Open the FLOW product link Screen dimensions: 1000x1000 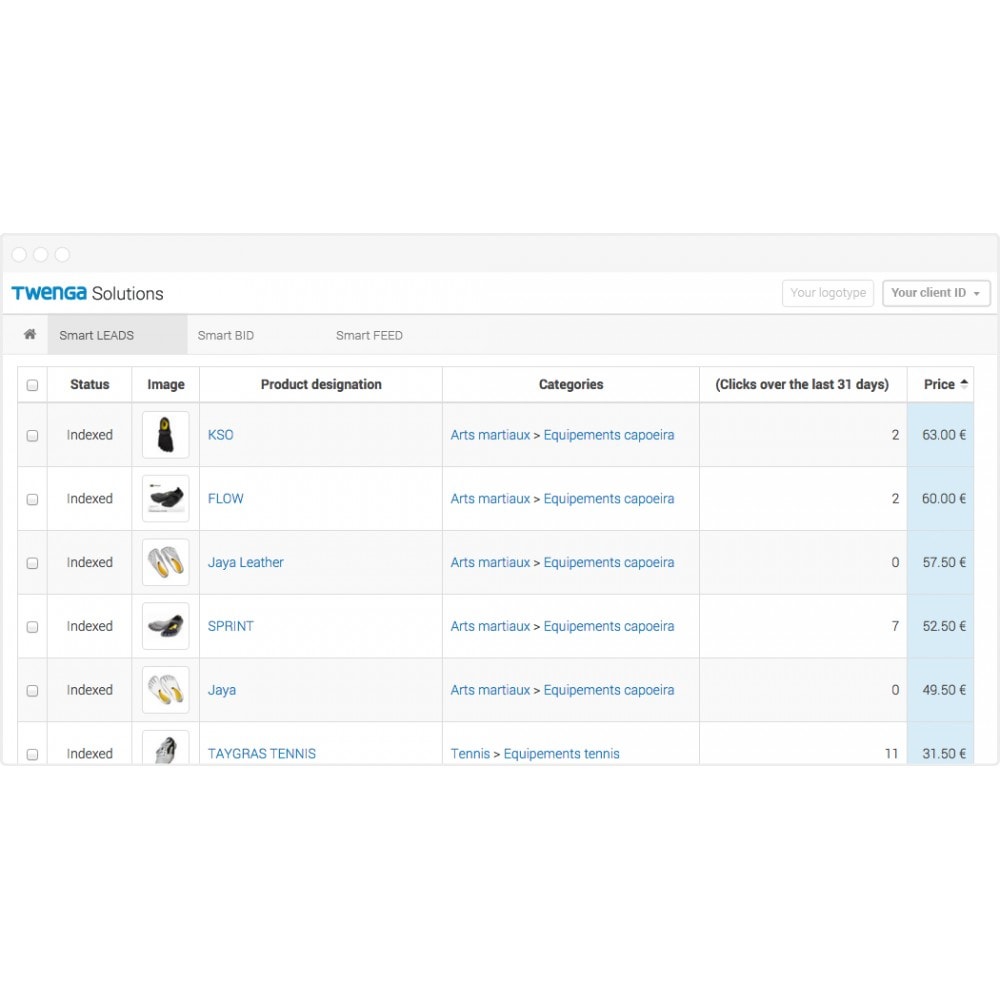226,499
